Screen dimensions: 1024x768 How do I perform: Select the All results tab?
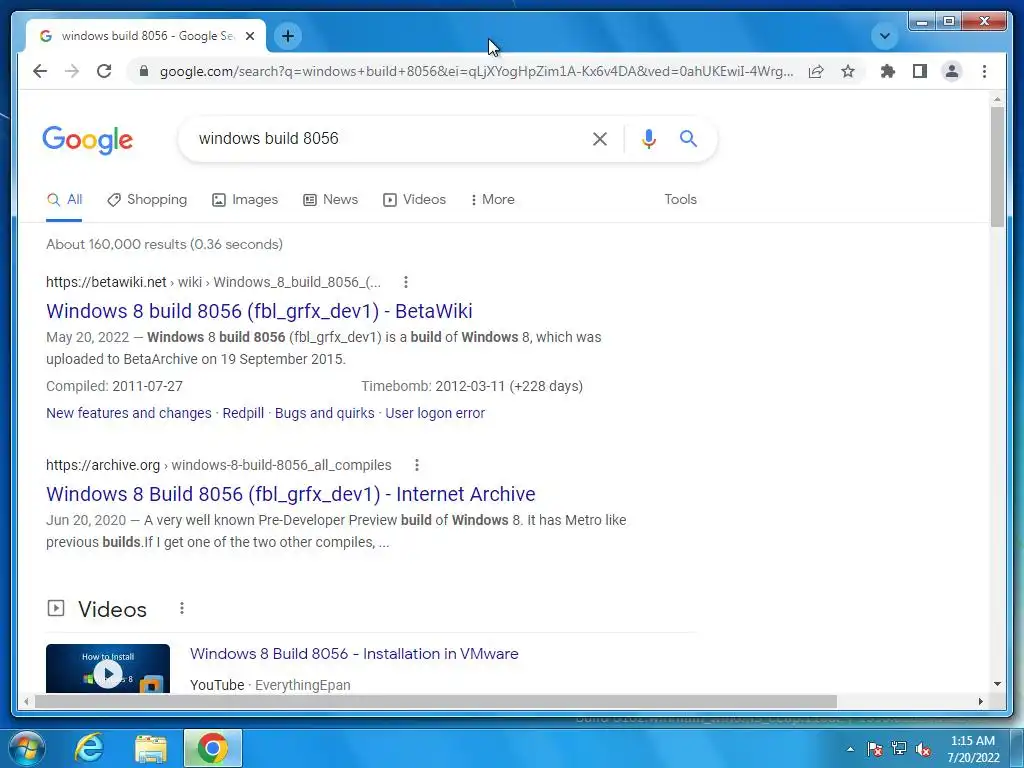point(64,200)
